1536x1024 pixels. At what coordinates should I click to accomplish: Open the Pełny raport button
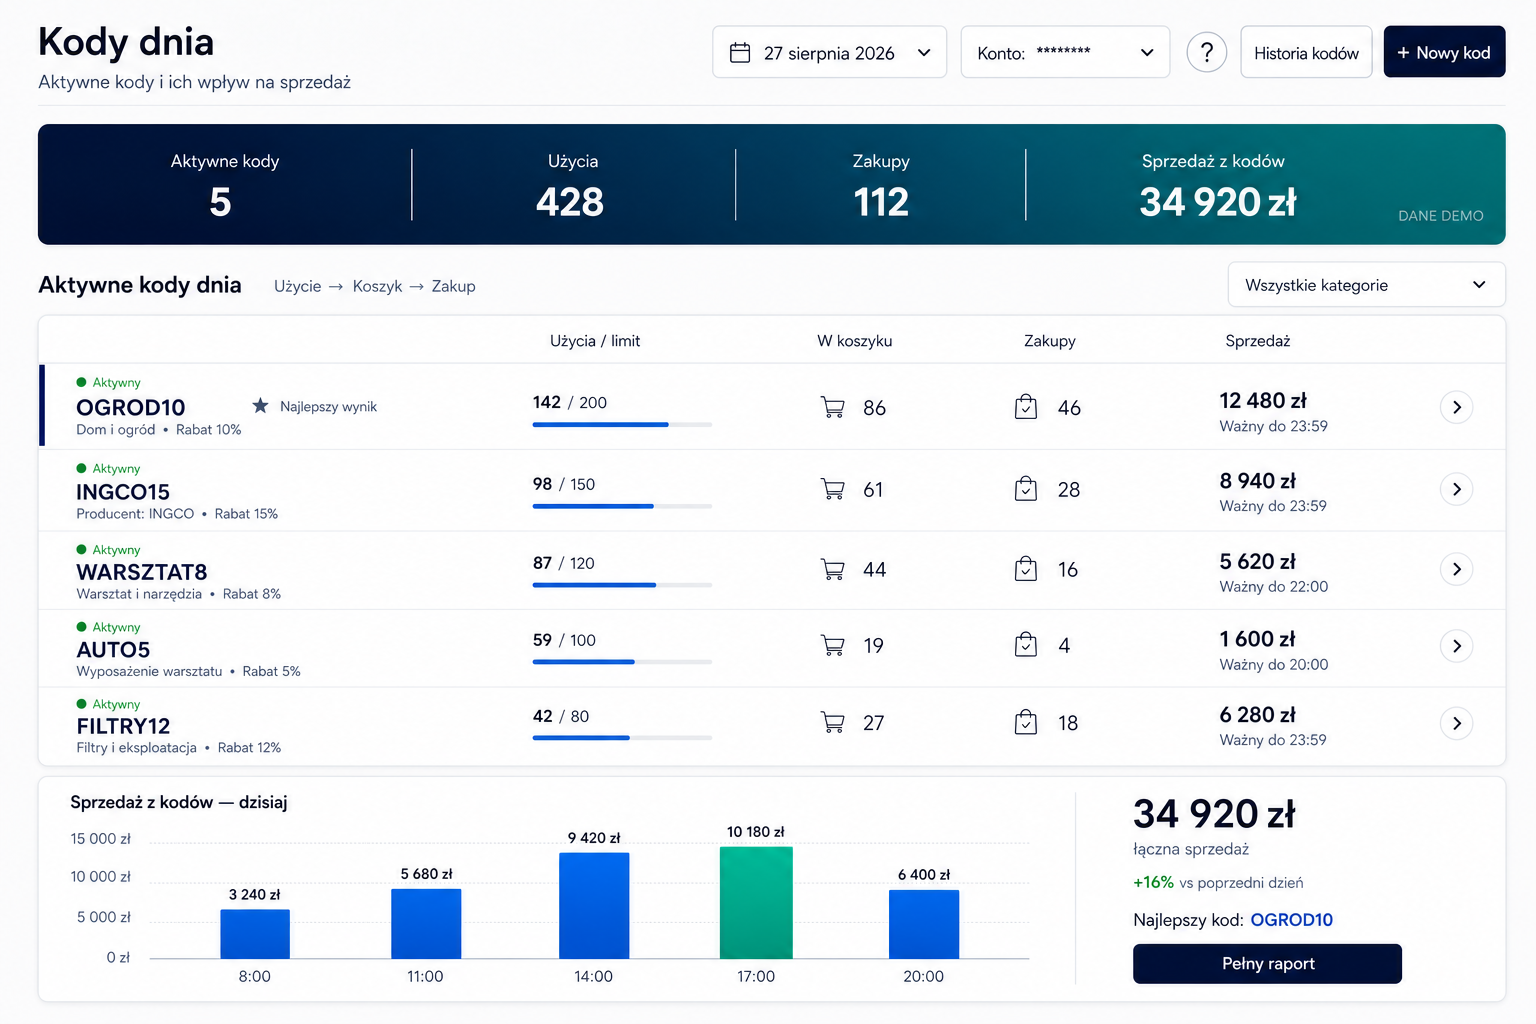[1267, 963]
